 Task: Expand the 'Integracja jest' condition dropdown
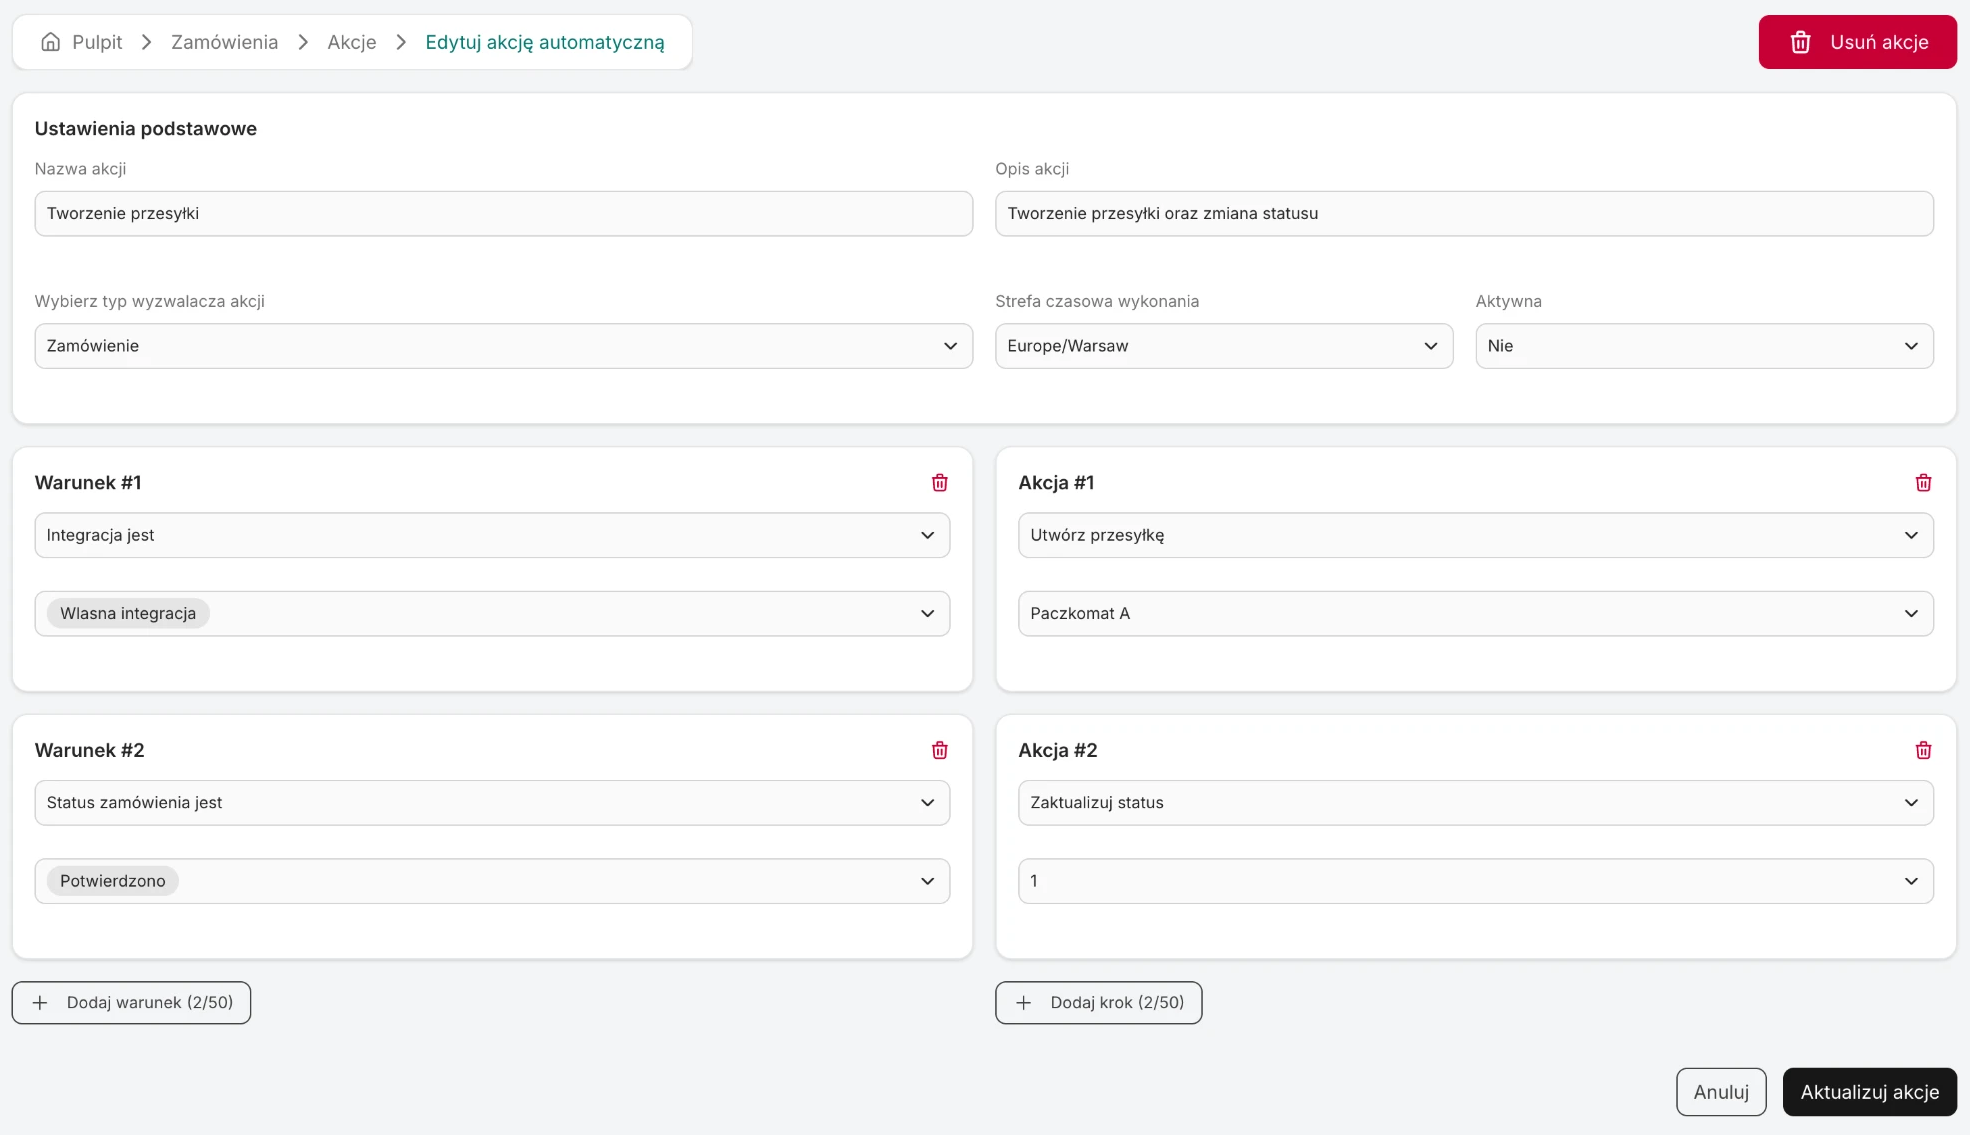tap(492, 535)
